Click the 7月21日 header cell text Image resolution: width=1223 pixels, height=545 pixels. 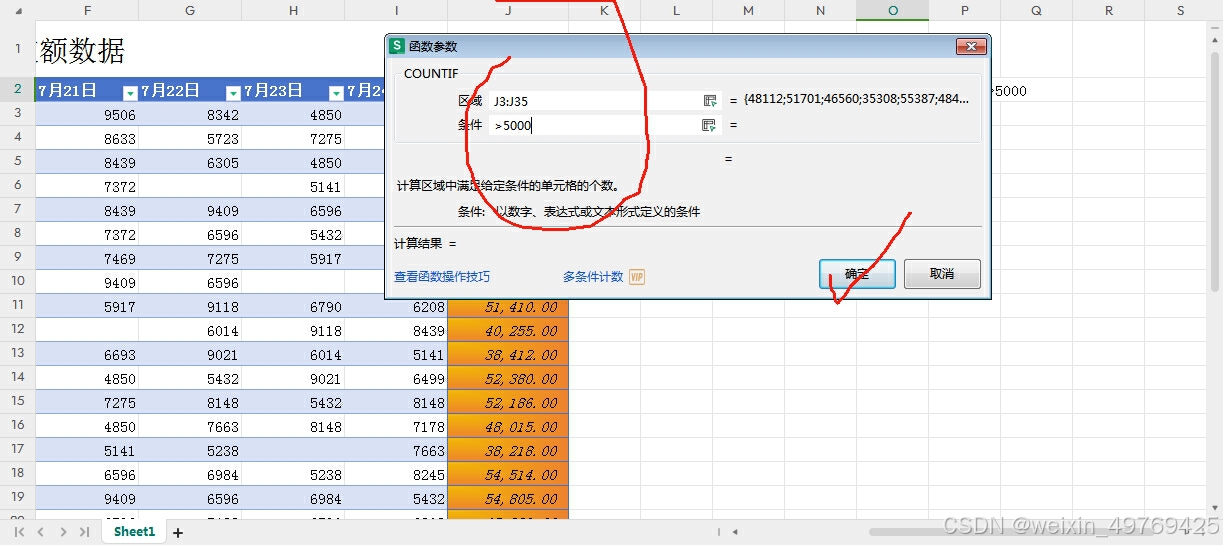(68, 90)
